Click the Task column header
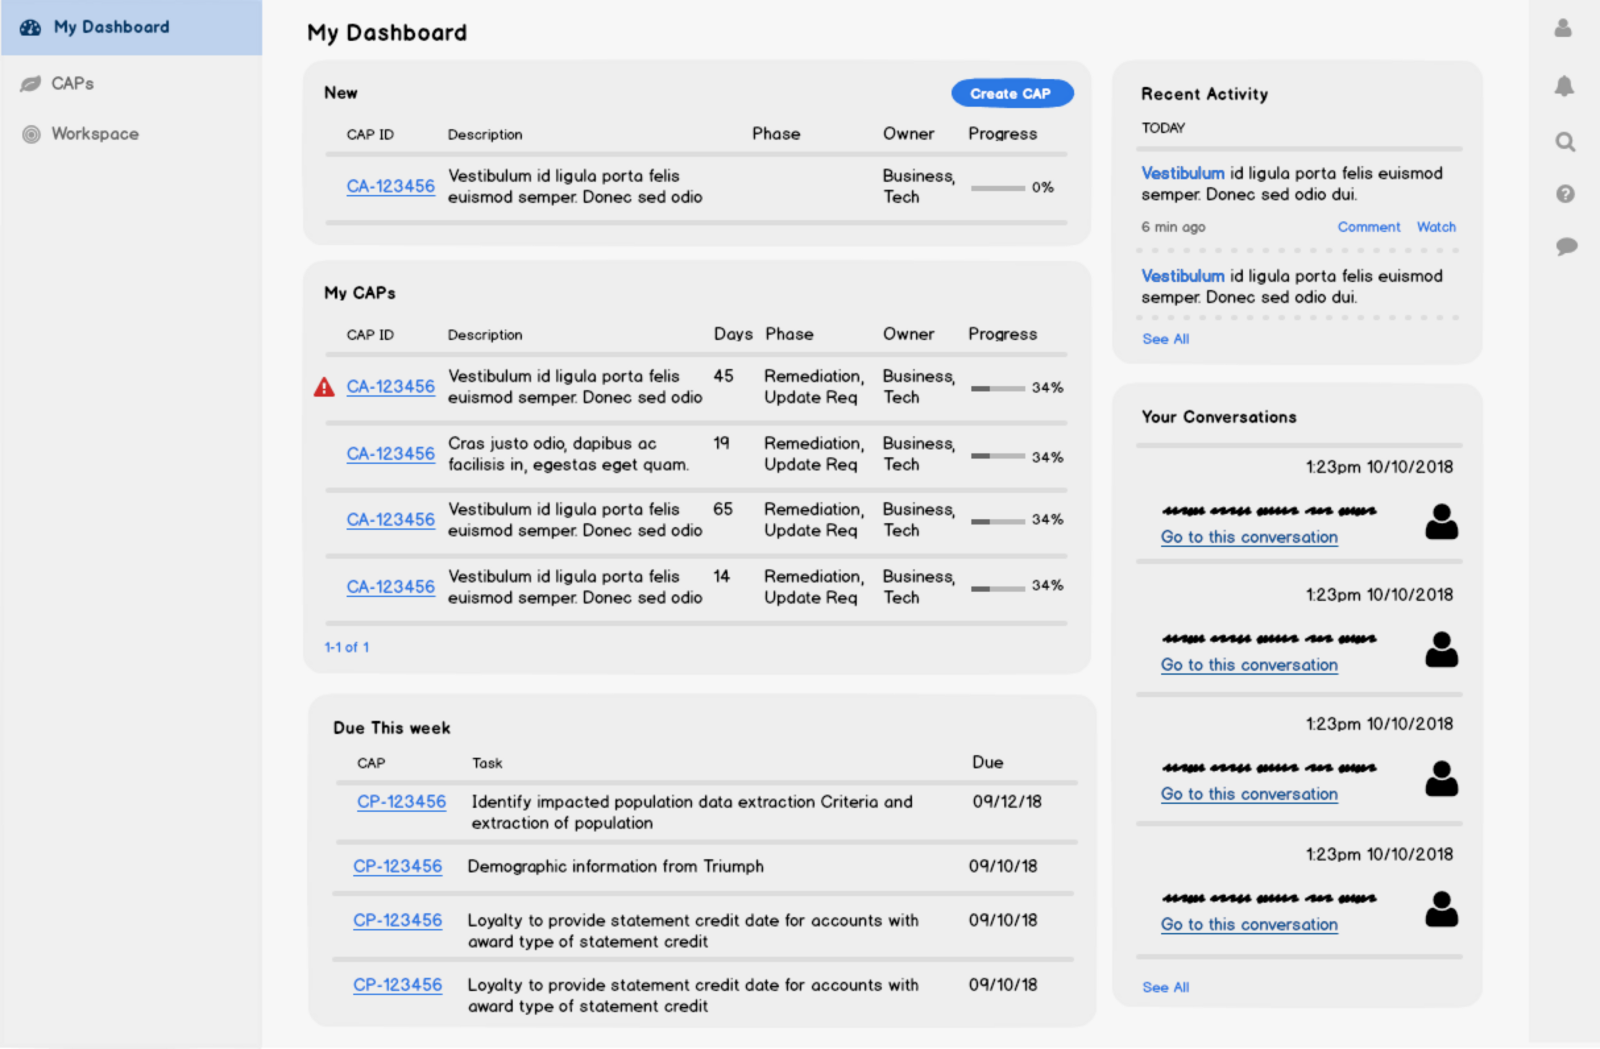 (x=487, y=763)
